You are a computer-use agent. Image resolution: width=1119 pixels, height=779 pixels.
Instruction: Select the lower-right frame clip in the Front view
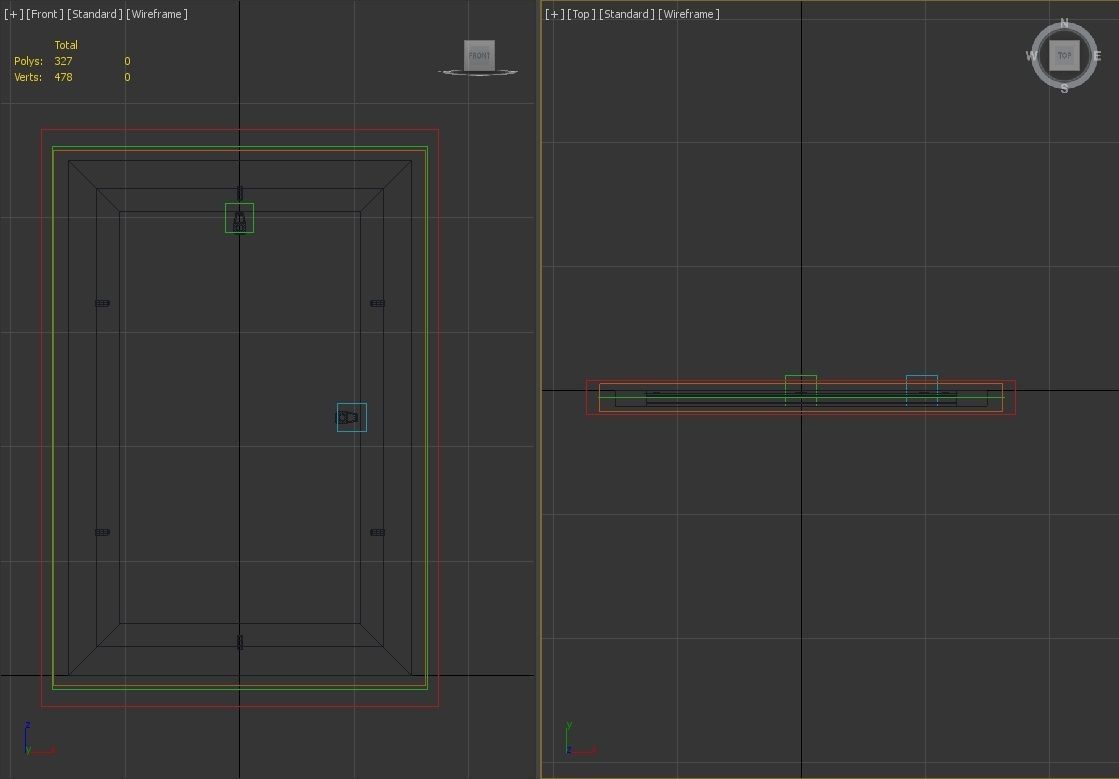pos(378,532)
